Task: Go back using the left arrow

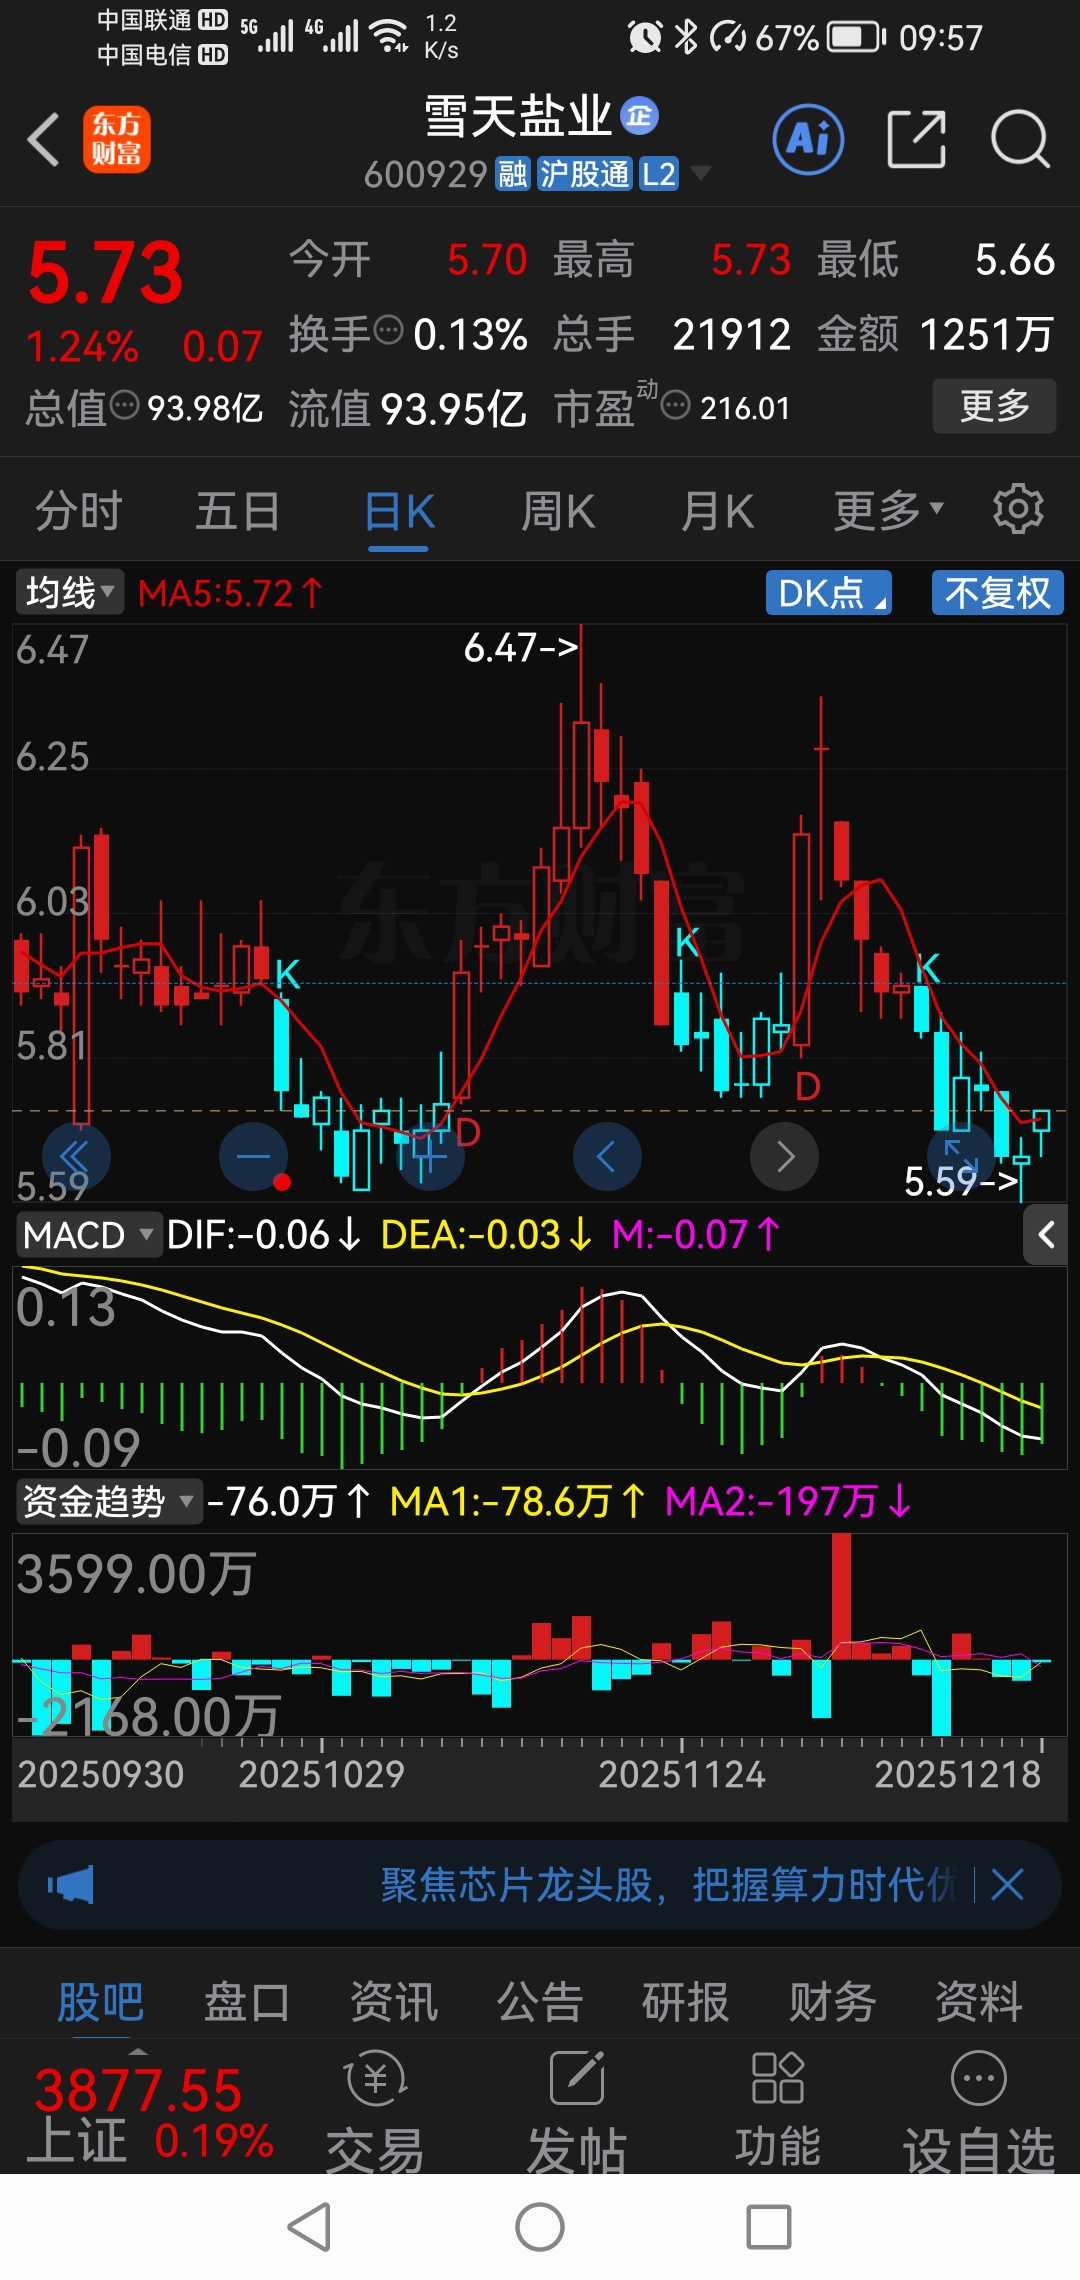Action: 43,139
